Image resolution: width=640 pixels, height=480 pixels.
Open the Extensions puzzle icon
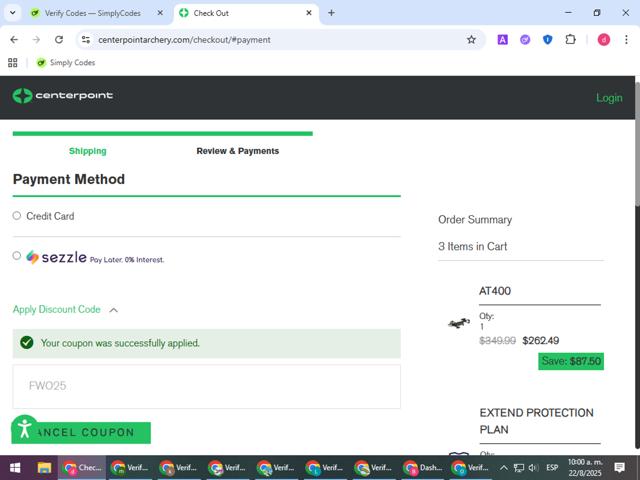(x=570, y=40)
